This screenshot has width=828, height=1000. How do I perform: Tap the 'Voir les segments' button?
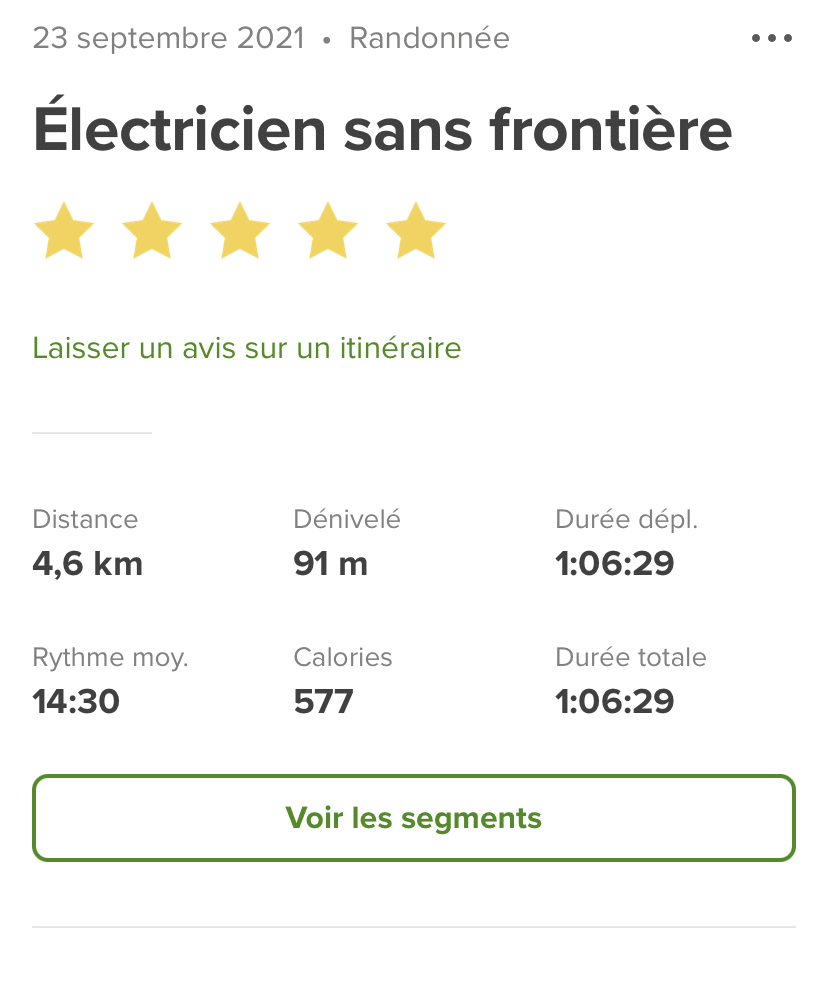click(414, 818)
